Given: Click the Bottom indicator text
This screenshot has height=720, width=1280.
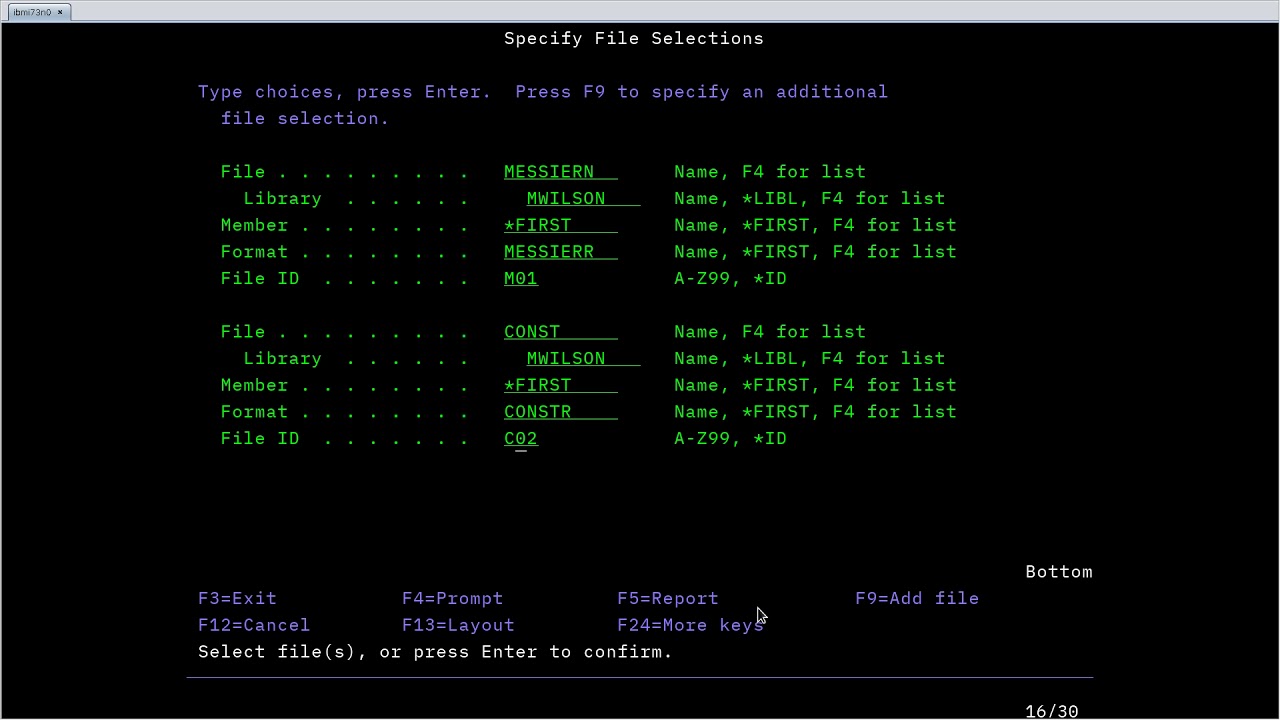Looking at the screenshot, I should pyautogui.click(x=1059, y=572).
